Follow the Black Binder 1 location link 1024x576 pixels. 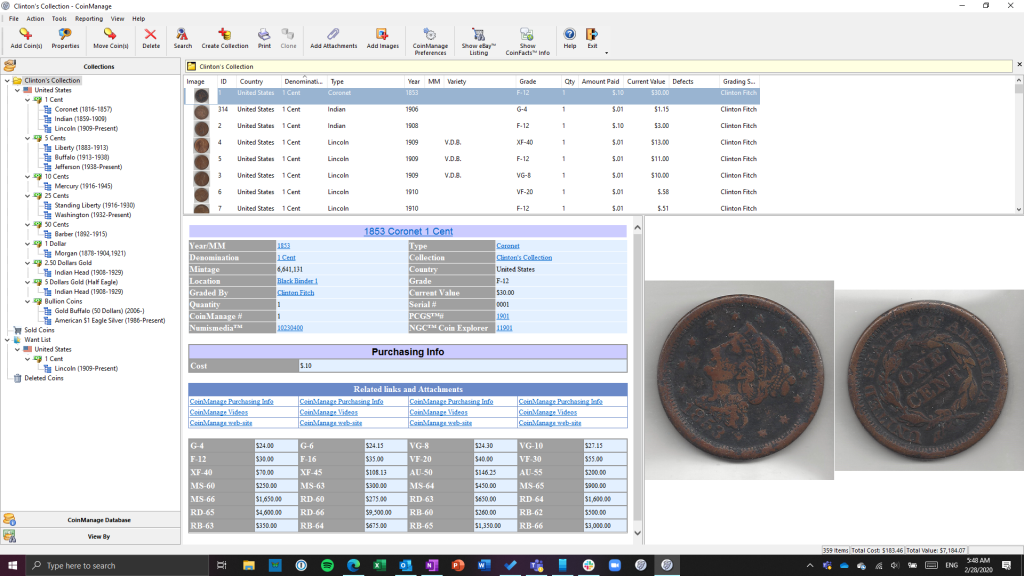[297, 281]
